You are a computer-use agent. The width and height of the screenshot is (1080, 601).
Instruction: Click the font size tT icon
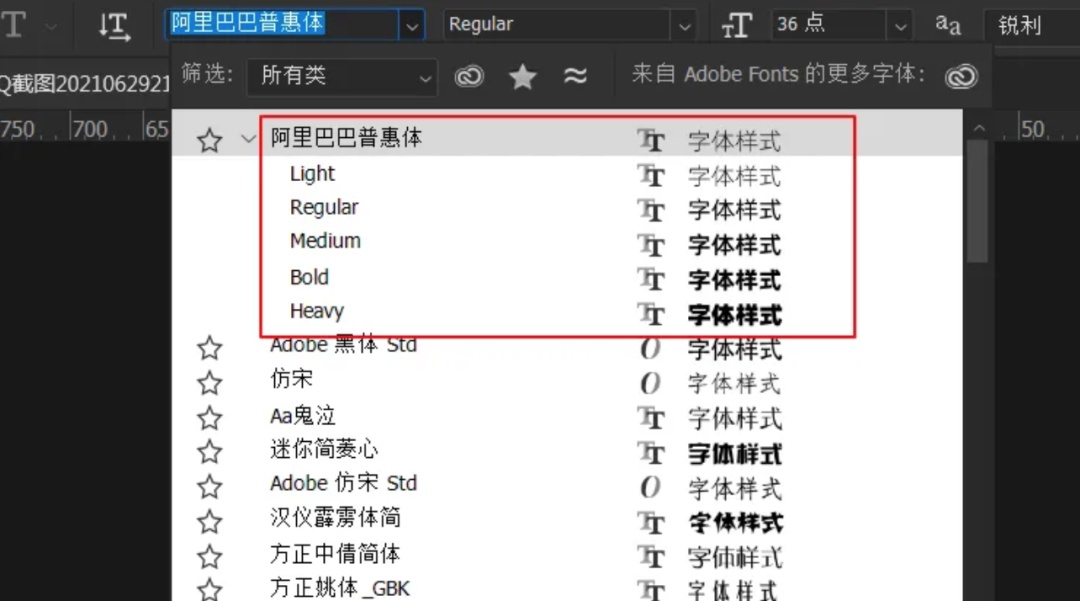[x=737, y=25]
